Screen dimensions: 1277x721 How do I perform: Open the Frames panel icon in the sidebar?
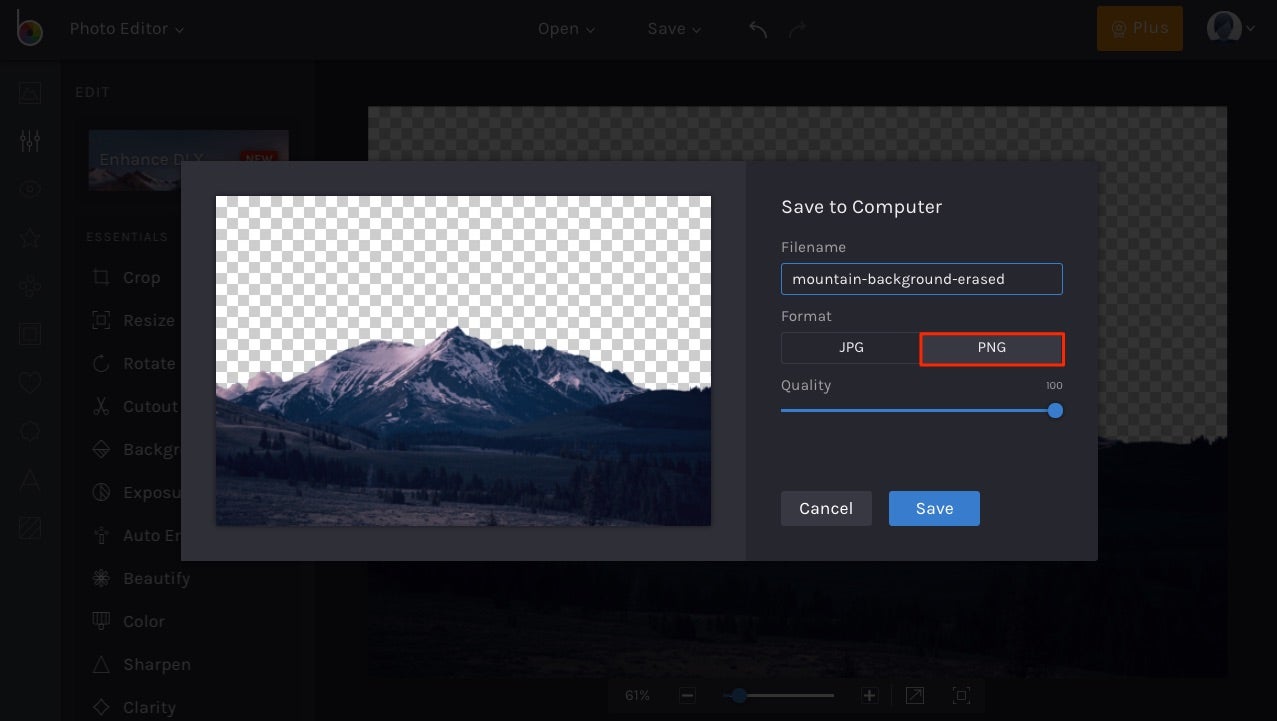(x=29, y=334)
